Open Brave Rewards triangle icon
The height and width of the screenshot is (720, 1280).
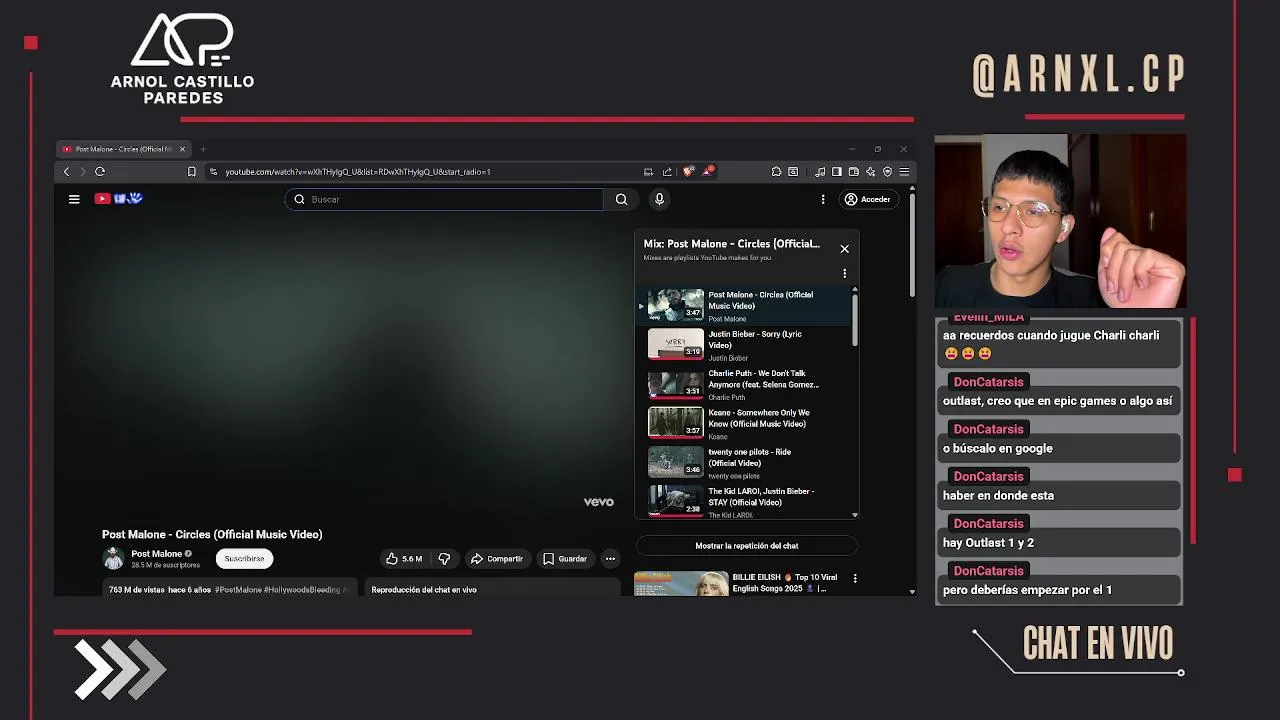coord(707,171)
